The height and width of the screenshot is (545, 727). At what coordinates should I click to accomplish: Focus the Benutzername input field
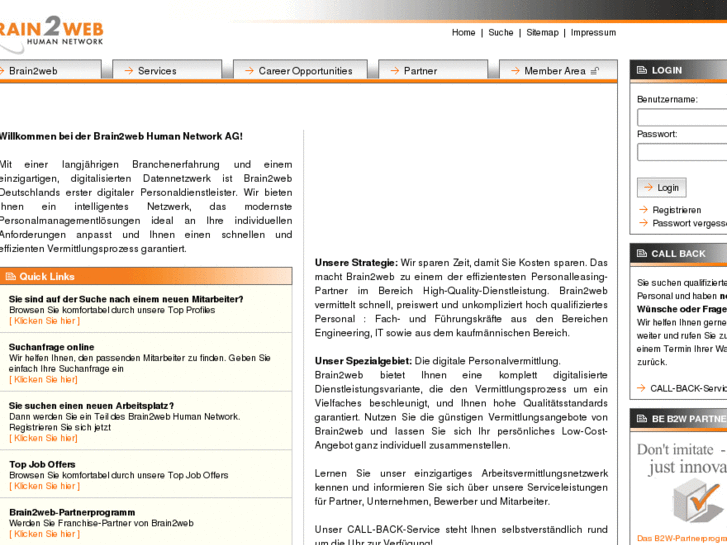tap(682, 117)
